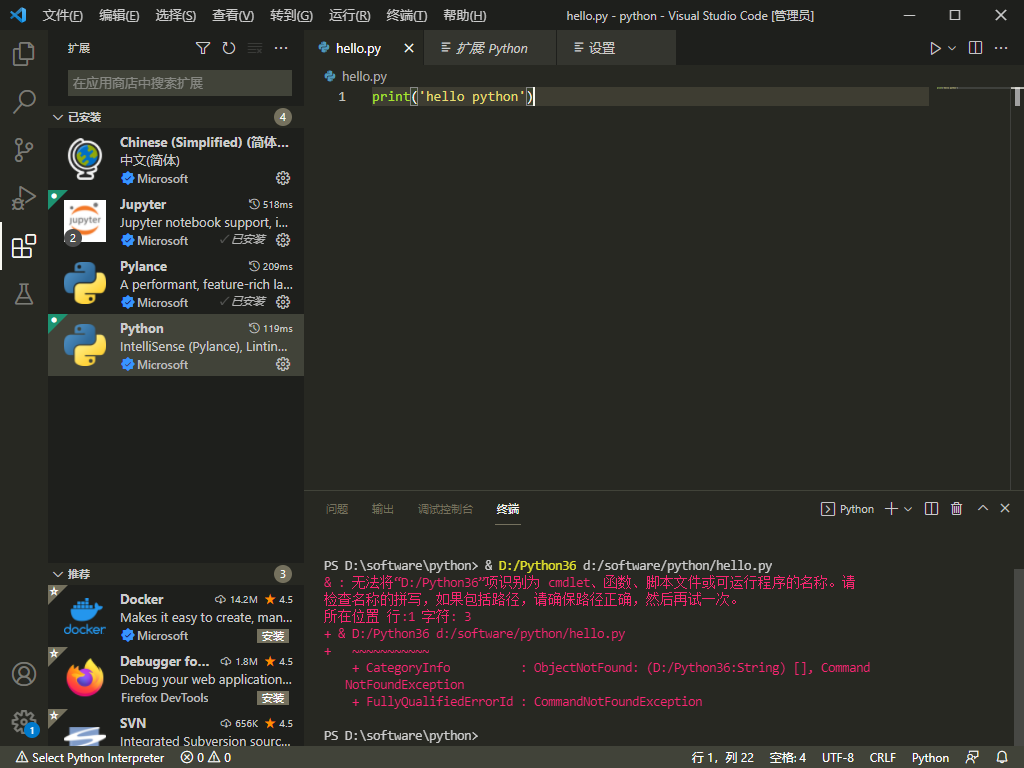The height and width of the screenshot is (768, 1024).
Task: Open Source Control view
Action: tap(24, 150)
